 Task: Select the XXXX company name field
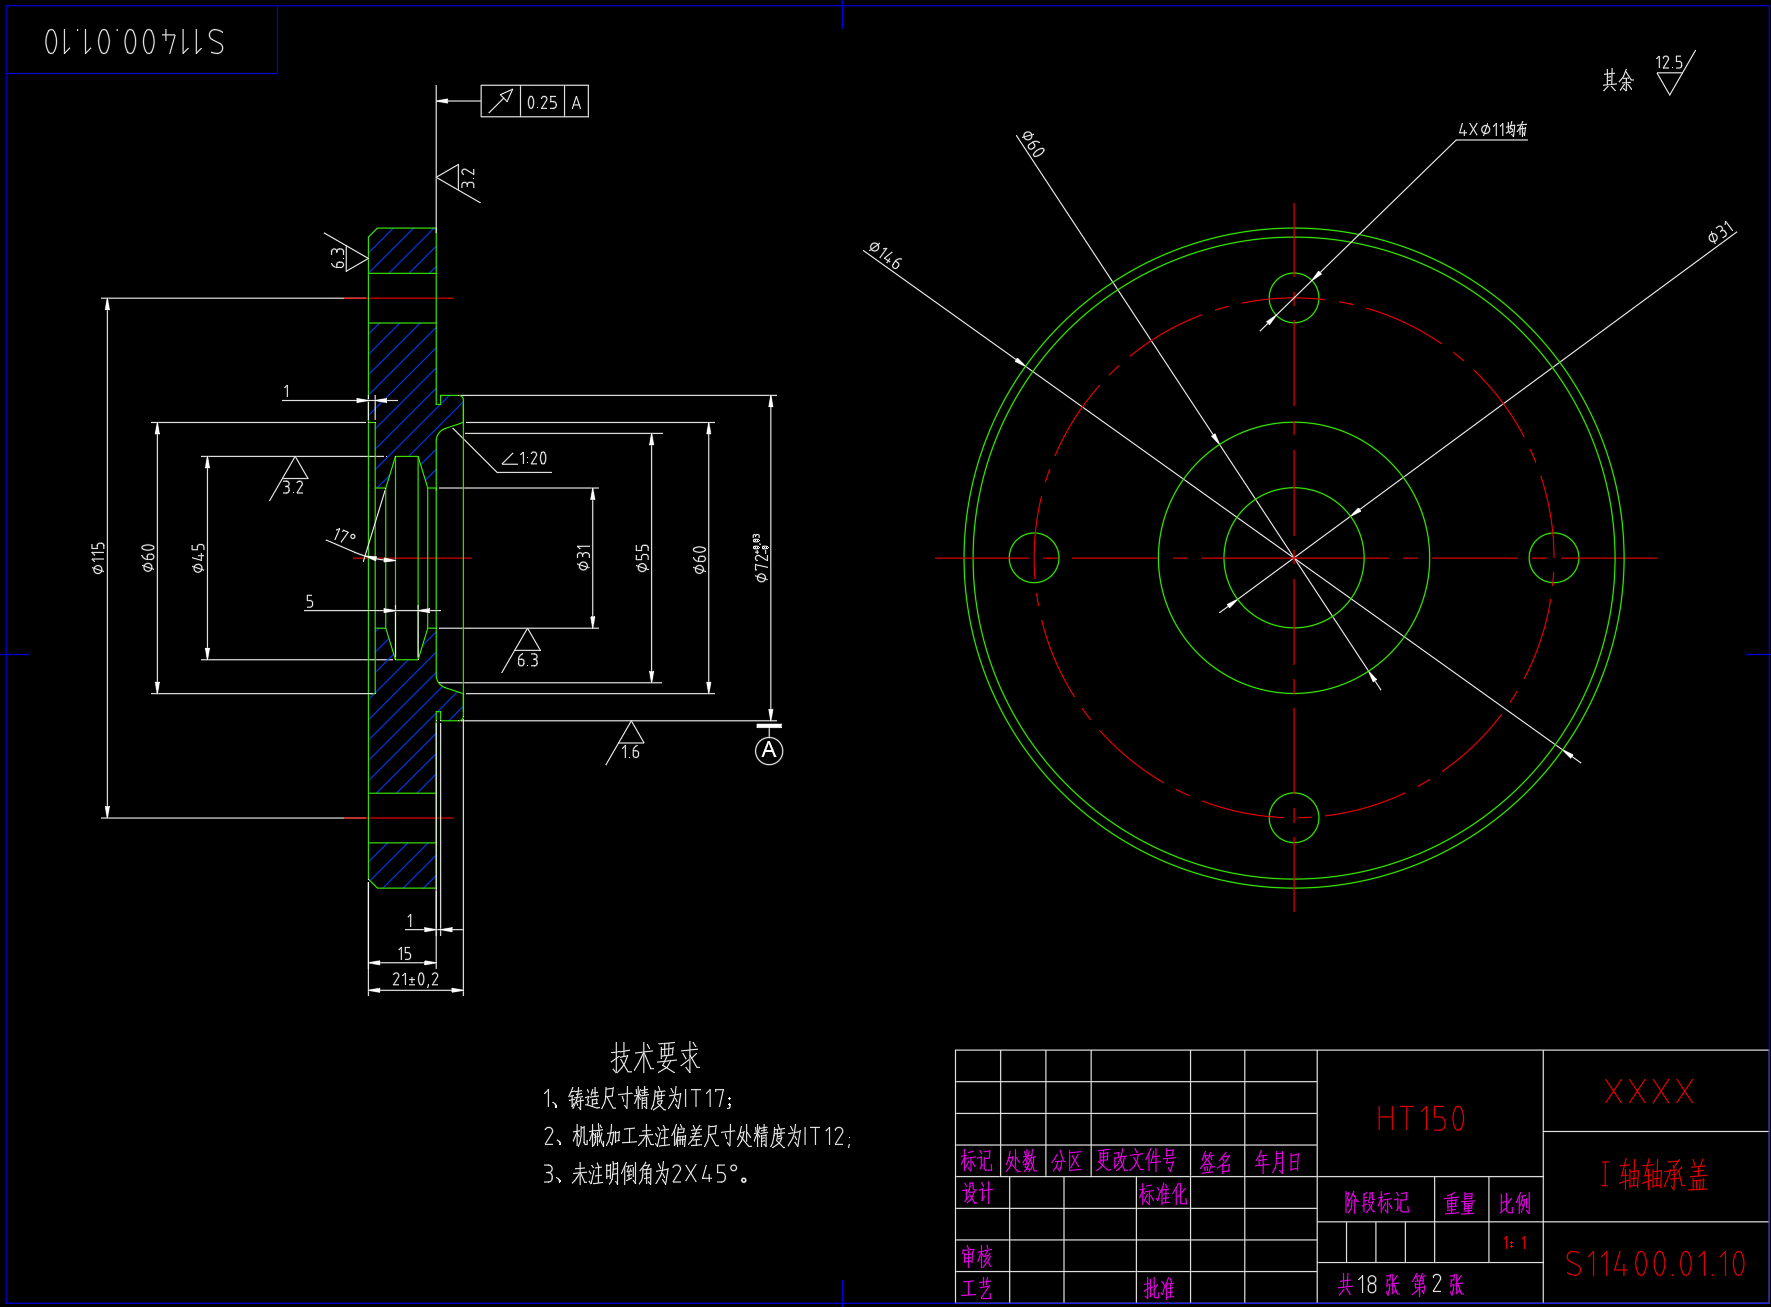click(x=1650, y=1091)
